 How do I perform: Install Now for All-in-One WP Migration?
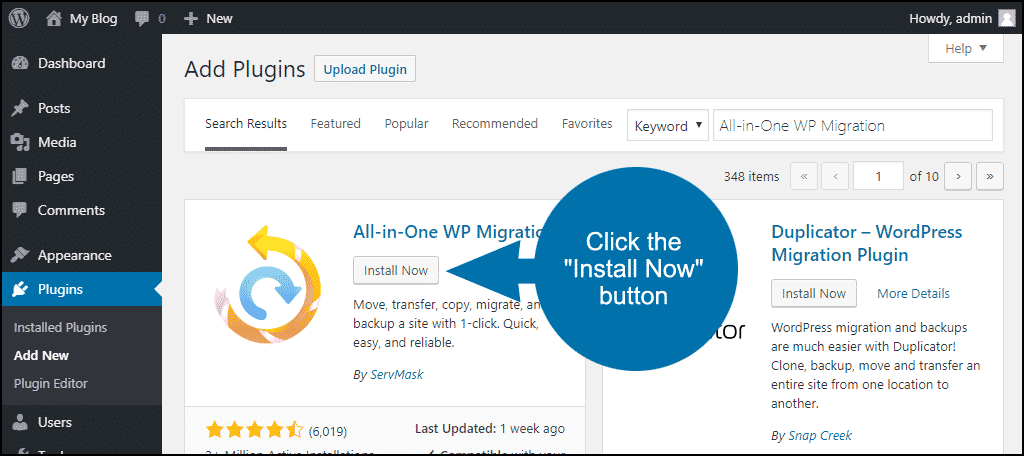396,270
